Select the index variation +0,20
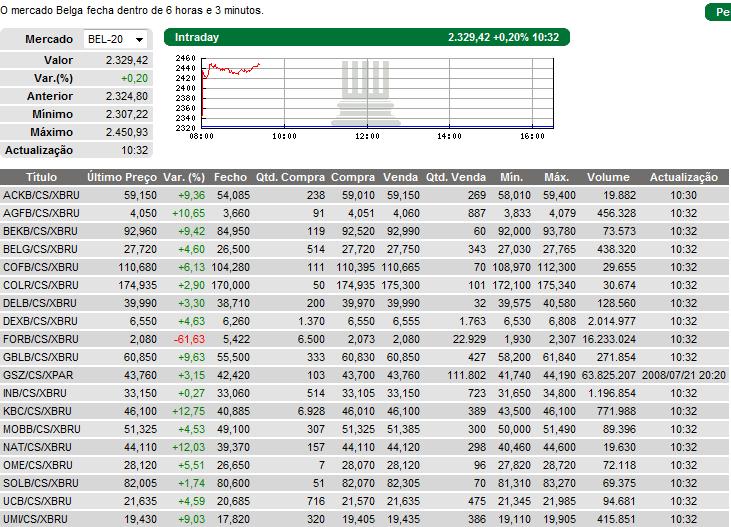The width and height of the screenshot is (731, 527). (134, 78)
